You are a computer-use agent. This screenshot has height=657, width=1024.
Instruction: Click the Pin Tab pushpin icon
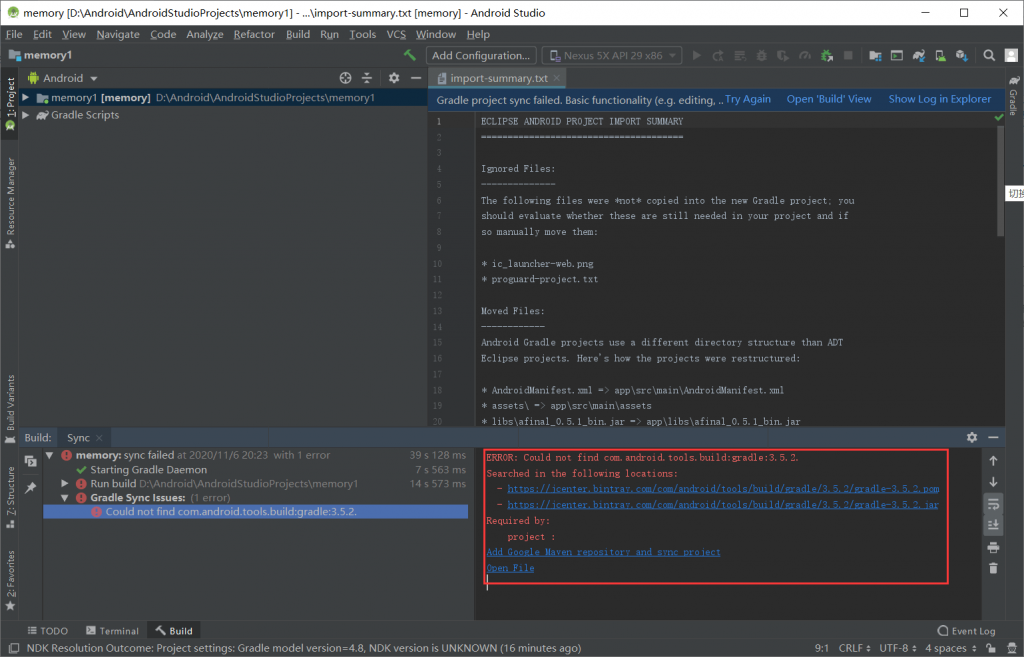point(30,488)
